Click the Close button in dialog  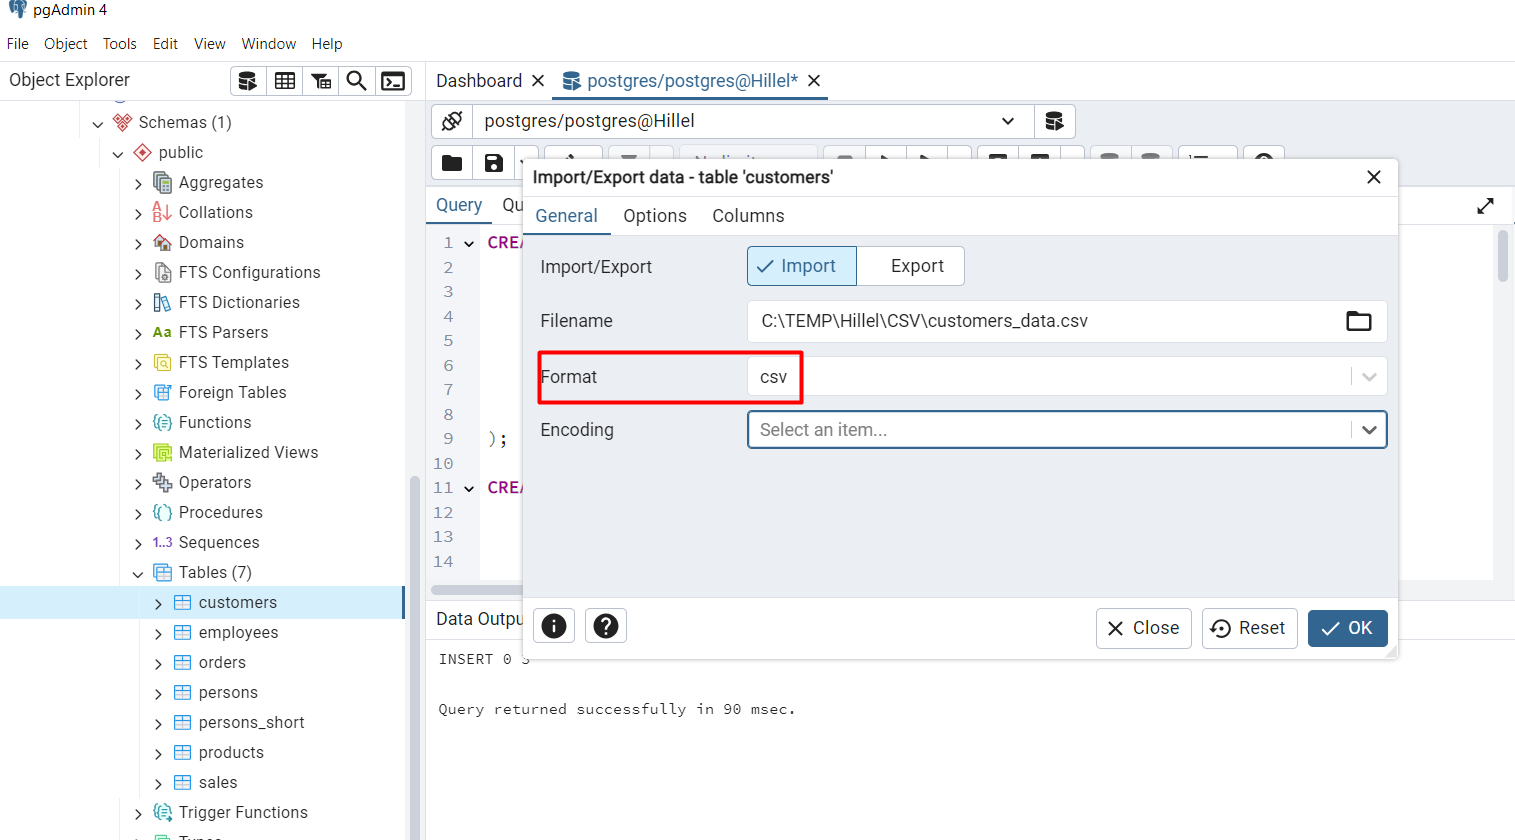click(x=1143, y=628)
